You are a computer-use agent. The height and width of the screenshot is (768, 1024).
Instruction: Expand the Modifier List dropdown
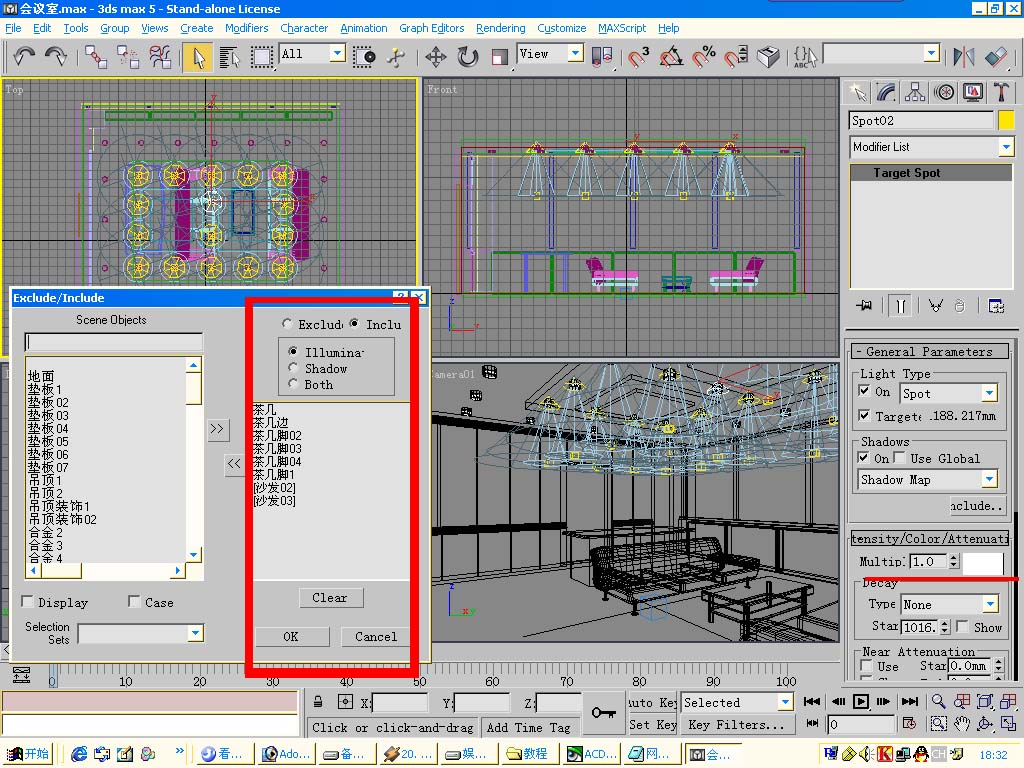click(x=1005, y=147)
